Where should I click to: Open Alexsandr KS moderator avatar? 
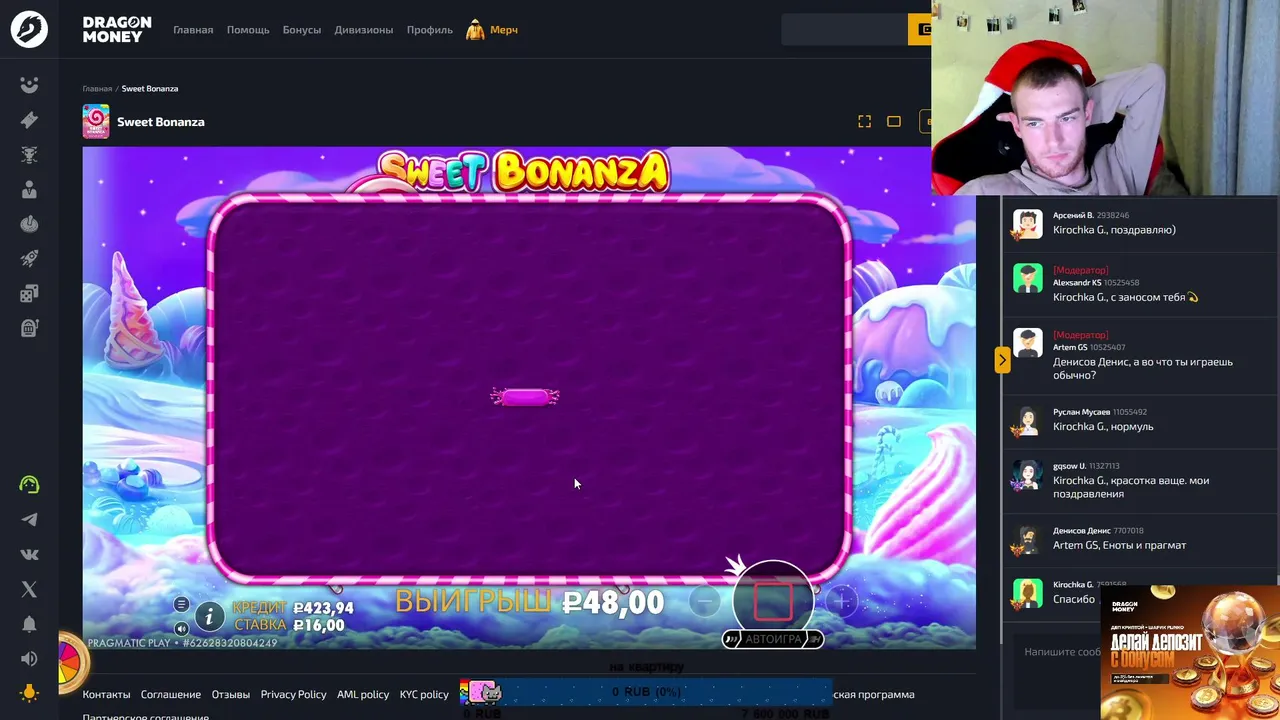point(1028,278)
